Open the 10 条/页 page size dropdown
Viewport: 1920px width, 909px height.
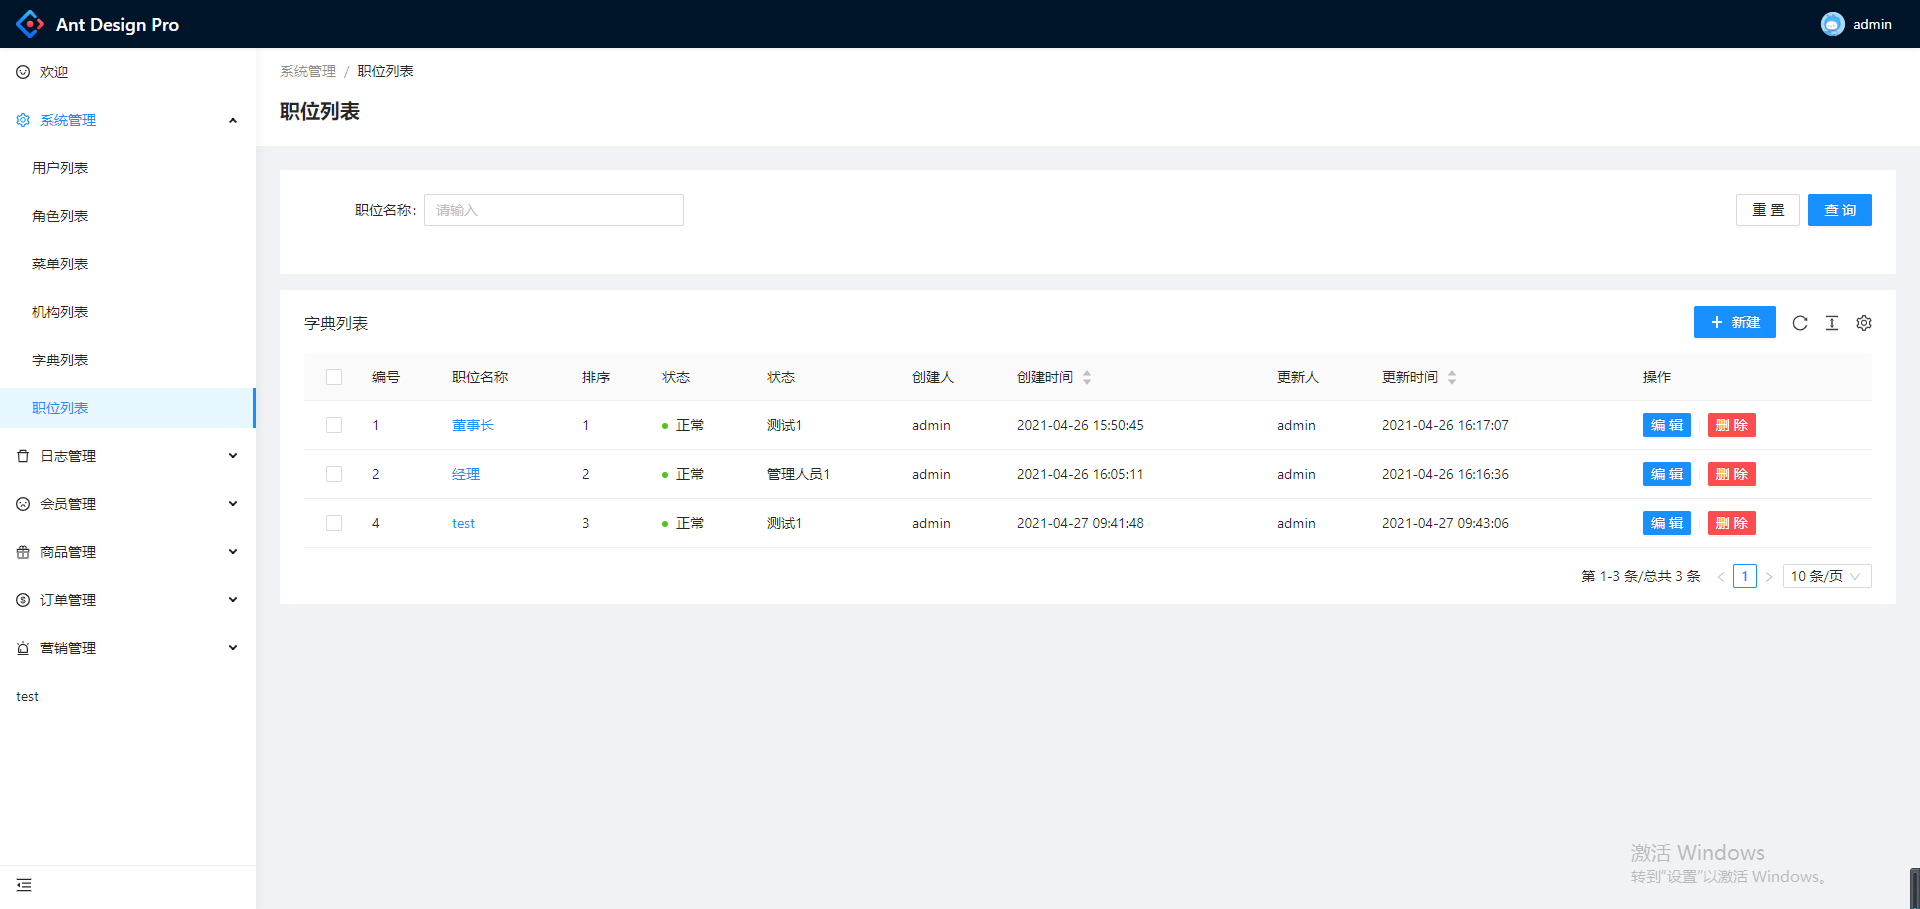click(x=1827, y=576)
